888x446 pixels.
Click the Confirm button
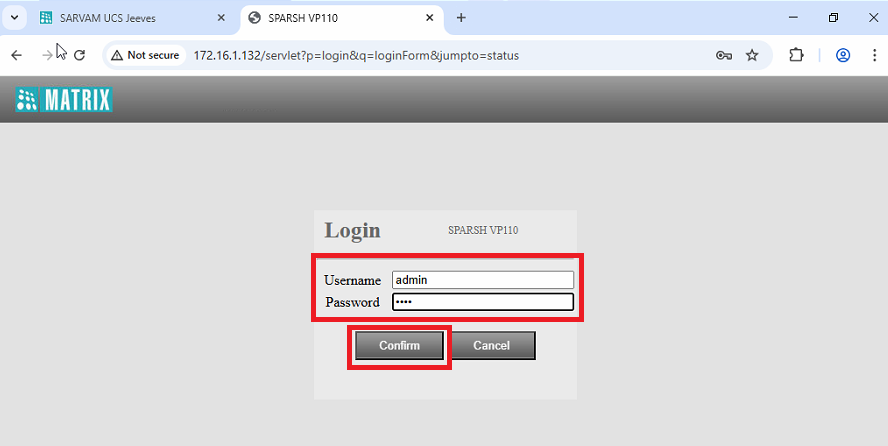coord(399,346)
